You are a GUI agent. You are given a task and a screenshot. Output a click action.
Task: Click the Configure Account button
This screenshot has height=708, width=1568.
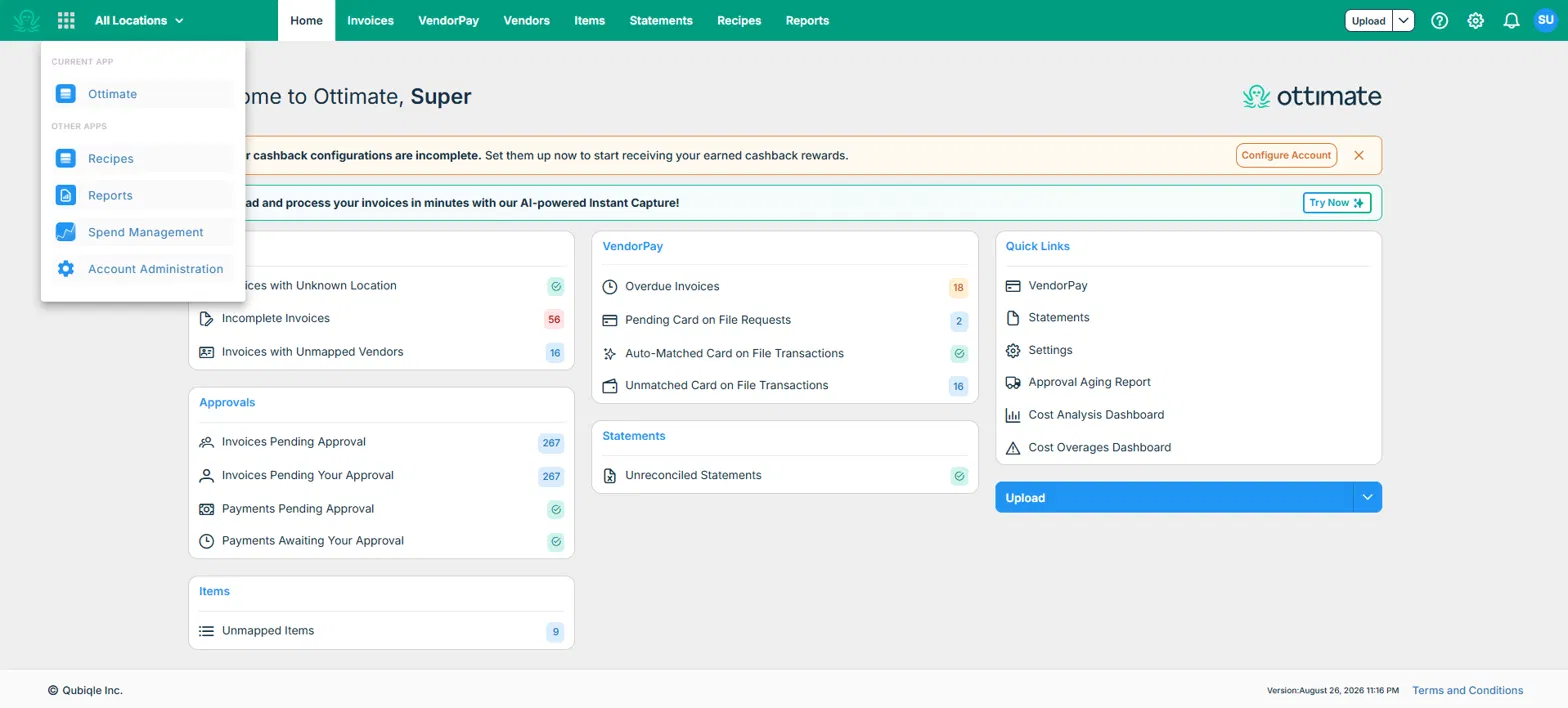(1287, 155)
